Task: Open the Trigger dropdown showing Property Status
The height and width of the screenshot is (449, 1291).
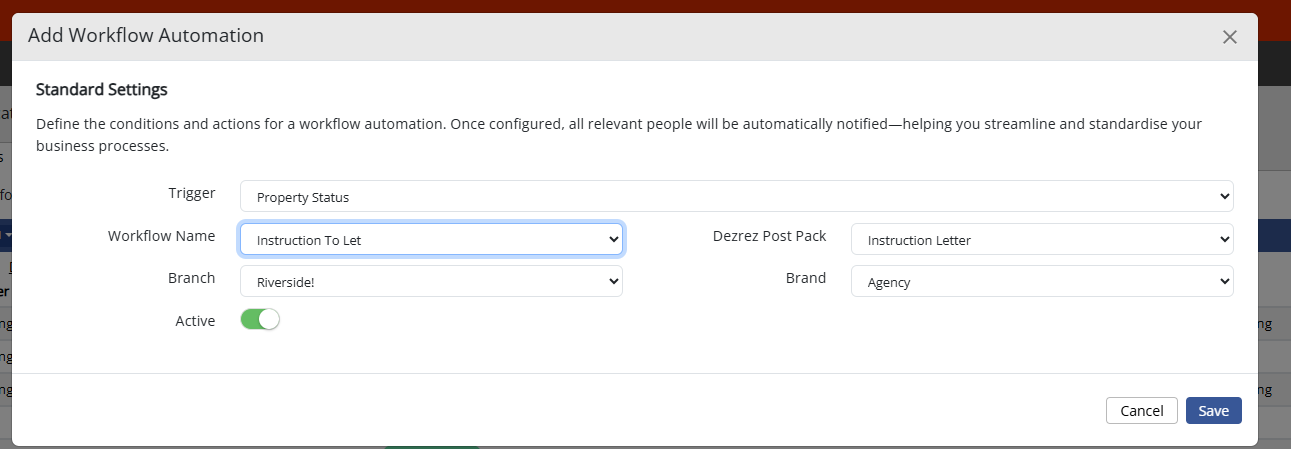Action: coord(736,197)
